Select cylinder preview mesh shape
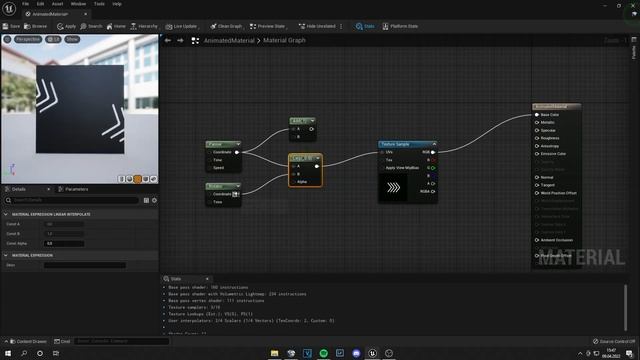The height and width of the screenshot is (360, 640). point(122,179)
